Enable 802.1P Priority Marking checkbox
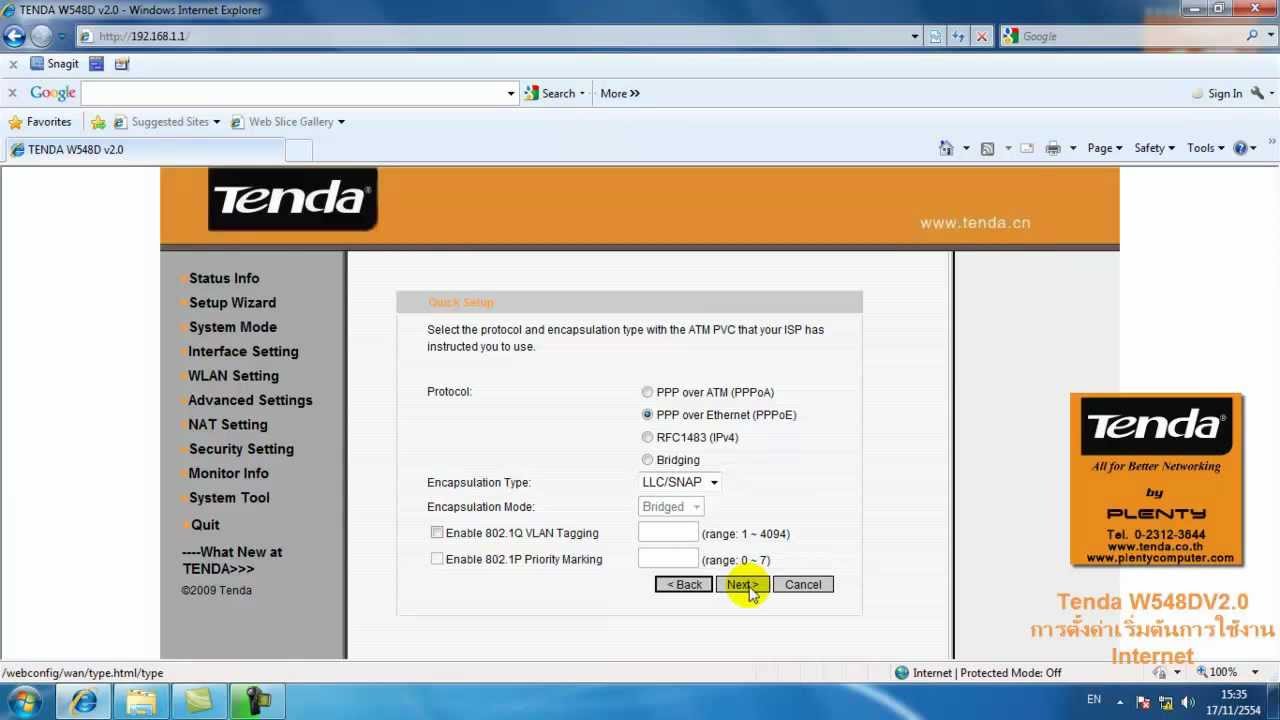 [437, 559]
